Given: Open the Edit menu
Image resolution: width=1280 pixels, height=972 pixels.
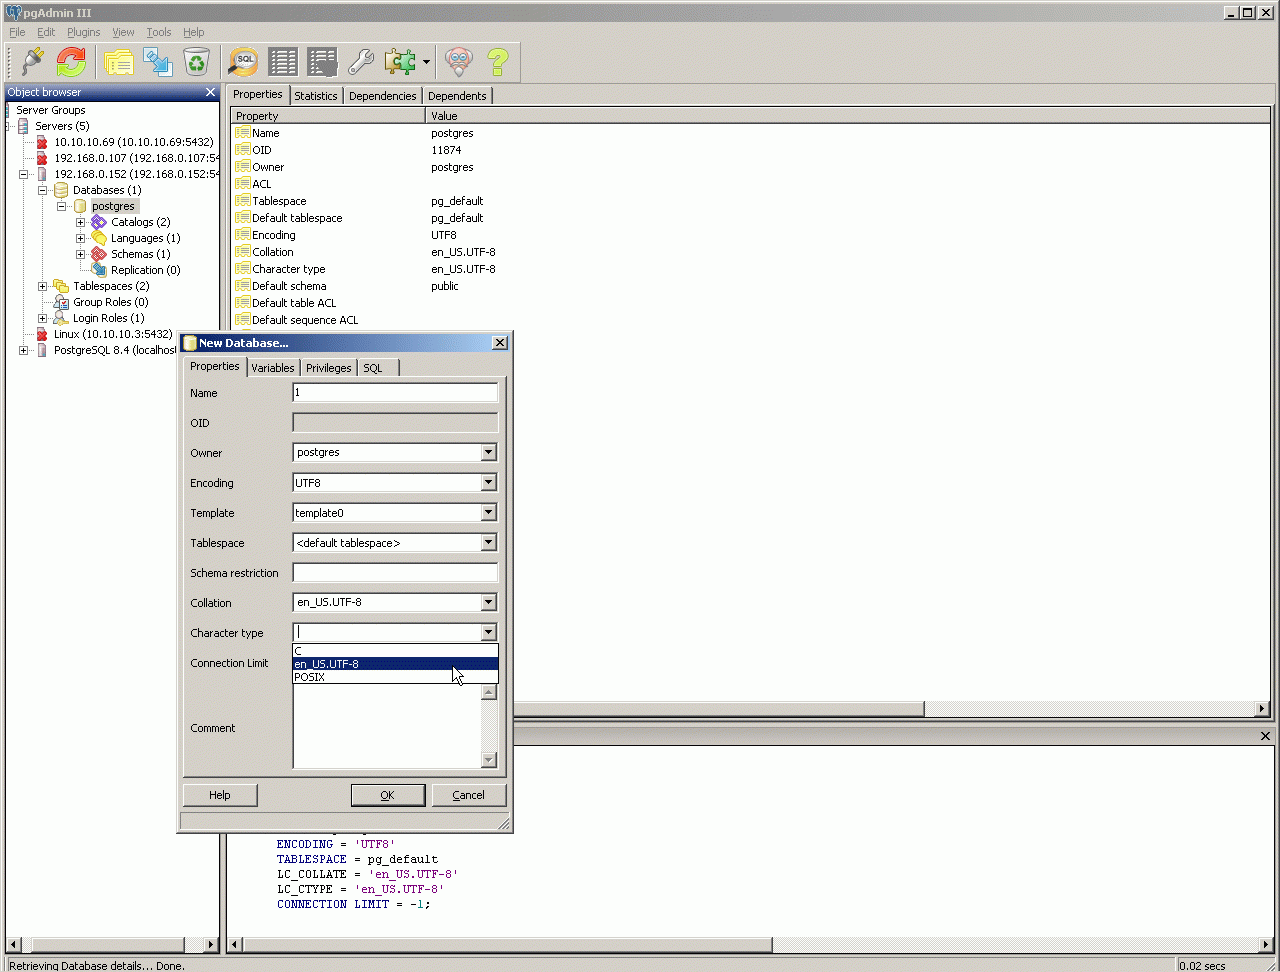Looking at the screenshot, I should pos(46,32).
